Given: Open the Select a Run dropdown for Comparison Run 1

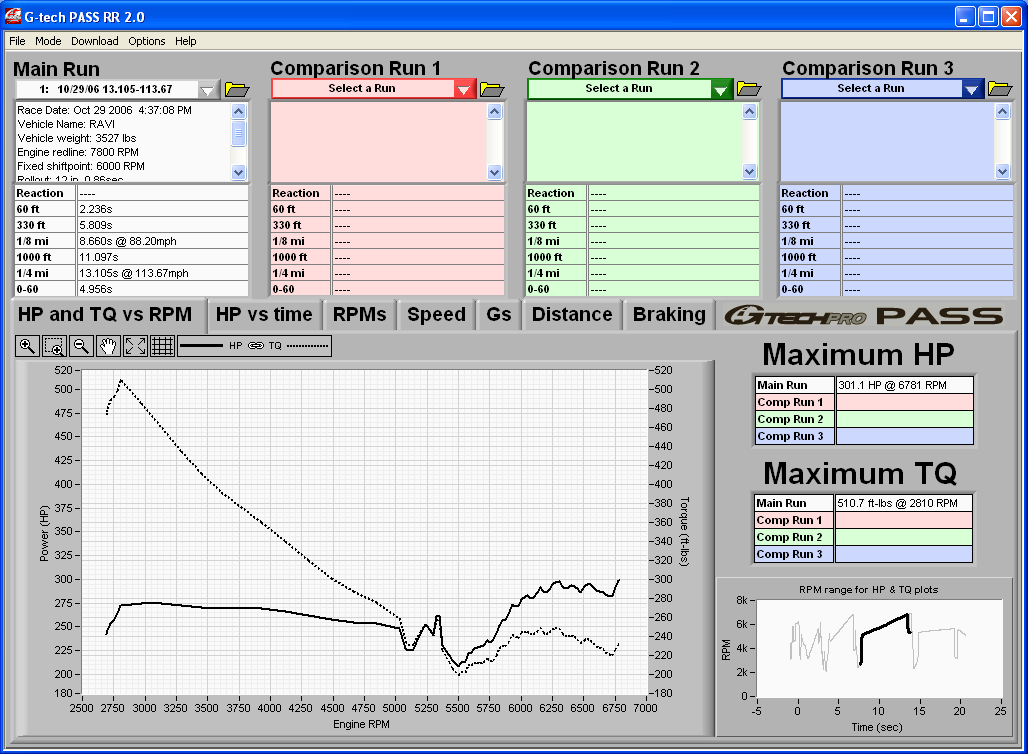Looking at the screenshot, I should tap(462, 89).
